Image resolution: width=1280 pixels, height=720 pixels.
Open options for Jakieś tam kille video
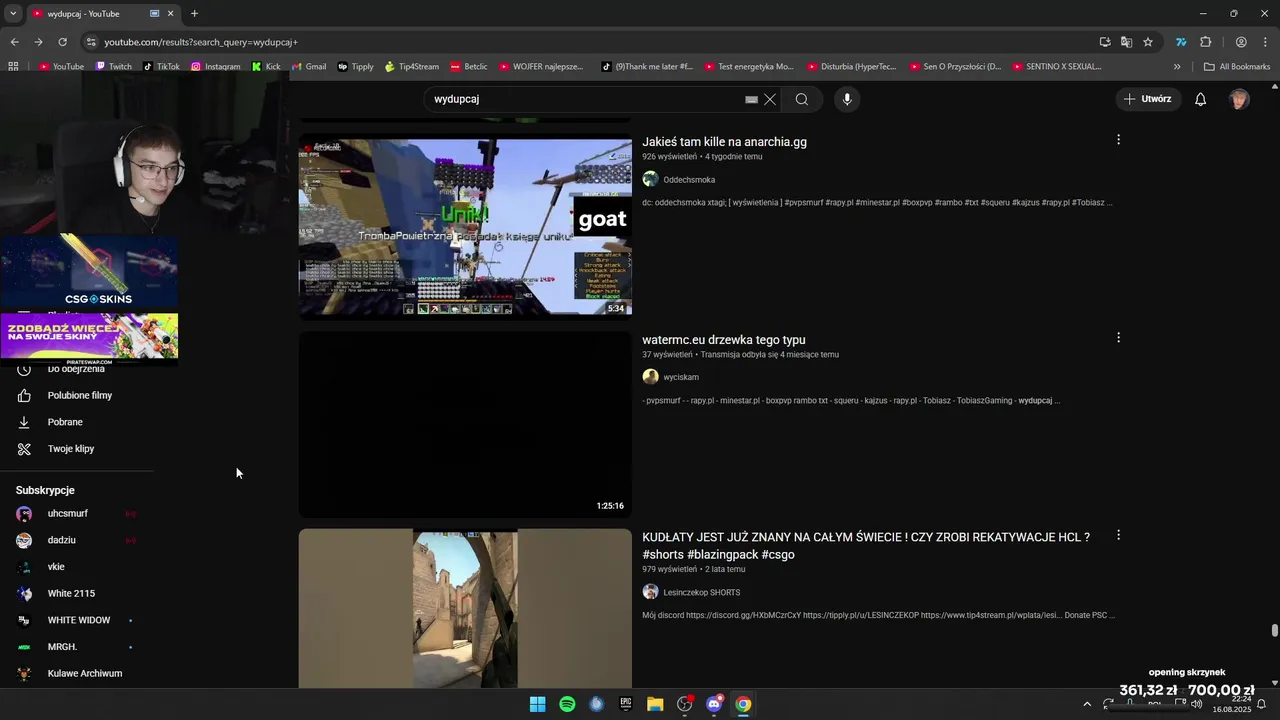pos(1118,140)
